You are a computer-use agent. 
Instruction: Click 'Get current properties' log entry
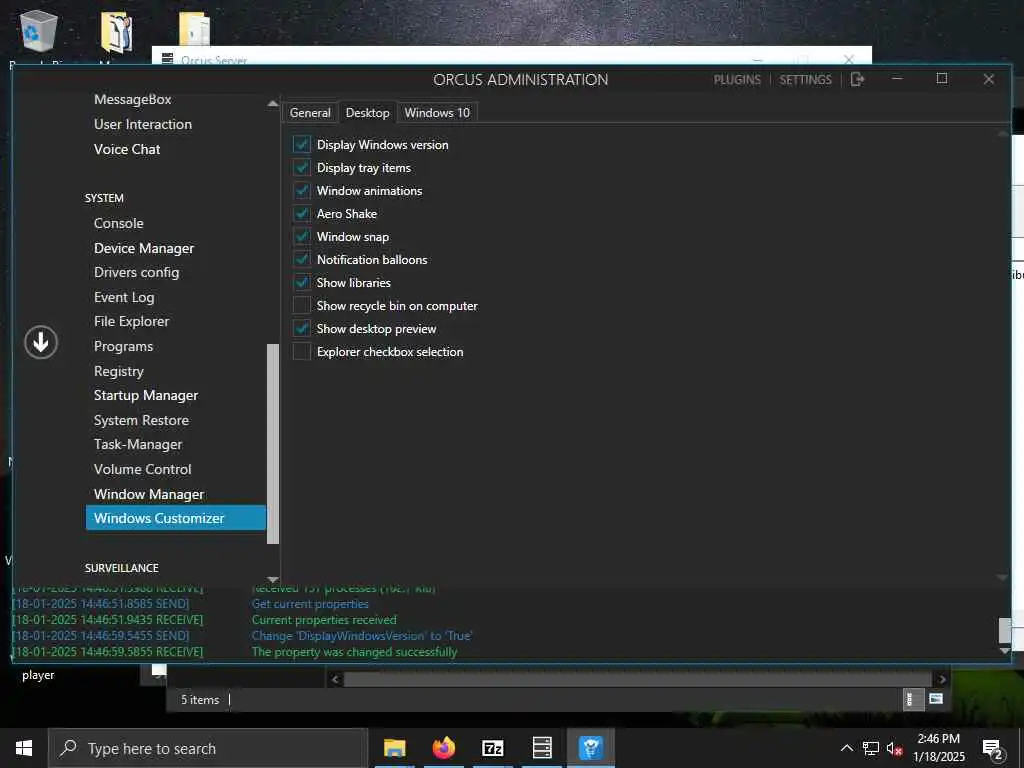[x=310, y=604]
